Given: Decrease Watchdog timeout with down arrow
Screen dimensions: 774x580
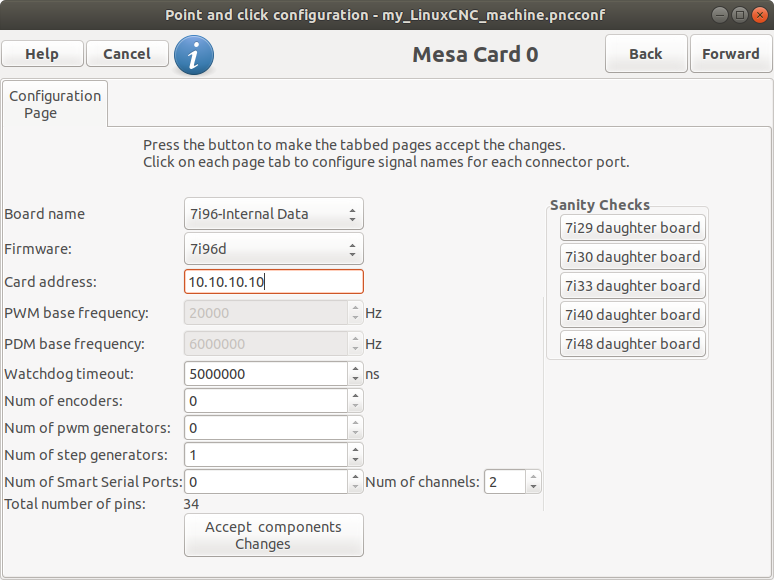Looking at the screenshot, I should 355,380.
